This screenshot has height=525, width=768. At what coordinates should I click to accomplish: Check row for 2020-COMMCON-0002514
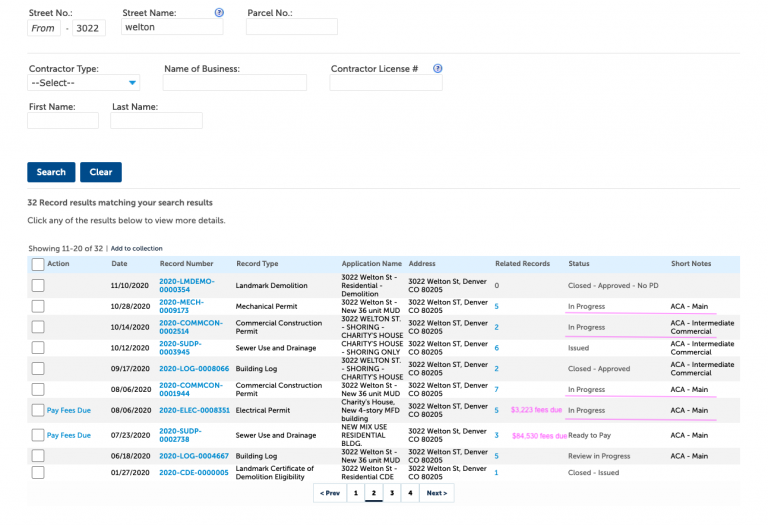38,327
